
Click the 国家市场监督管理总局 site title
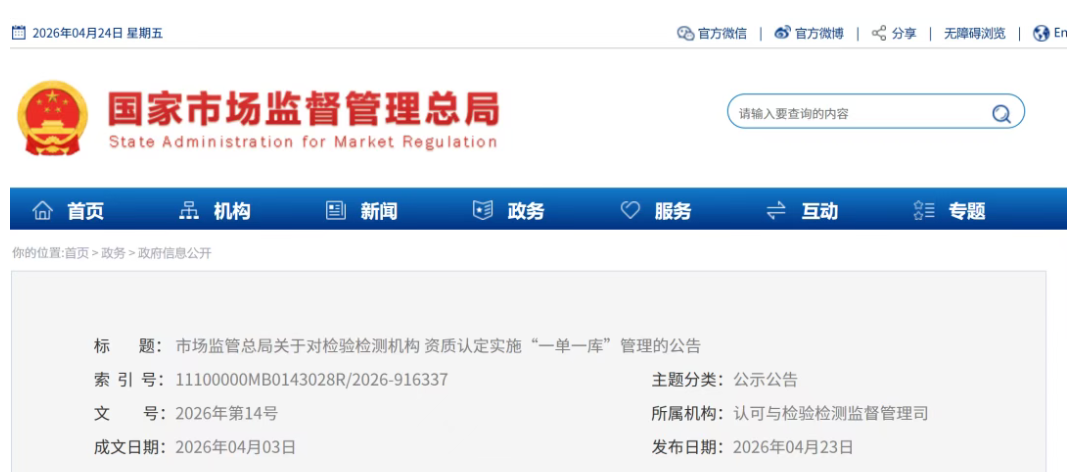(x=304, y=109)
